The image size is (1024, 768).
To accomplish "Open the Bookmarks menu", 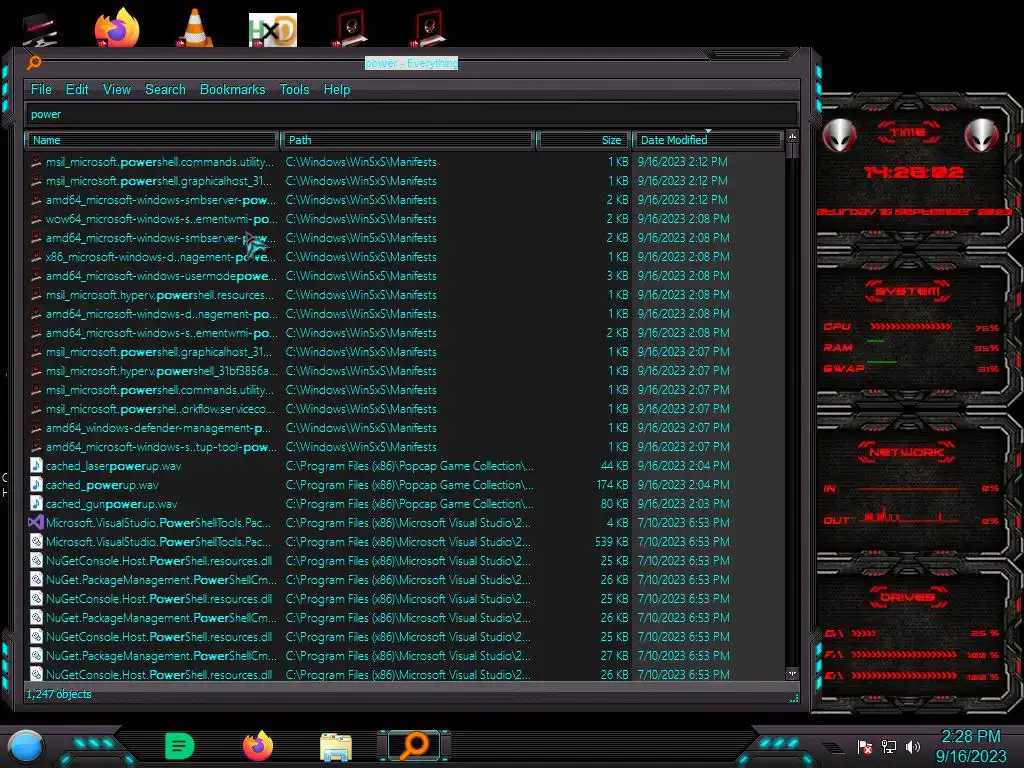I will pyautogui.click(x=232, y=89).
